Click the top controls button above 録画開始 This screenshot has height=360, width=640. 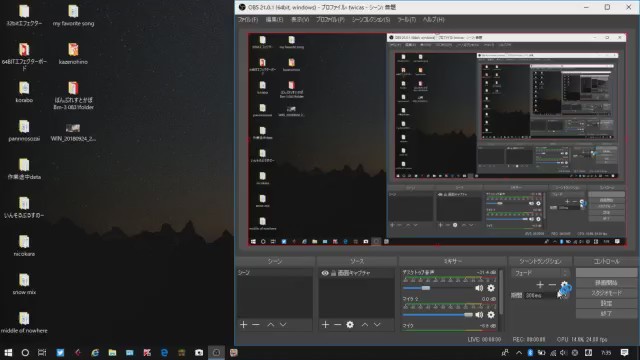(606, 272)
